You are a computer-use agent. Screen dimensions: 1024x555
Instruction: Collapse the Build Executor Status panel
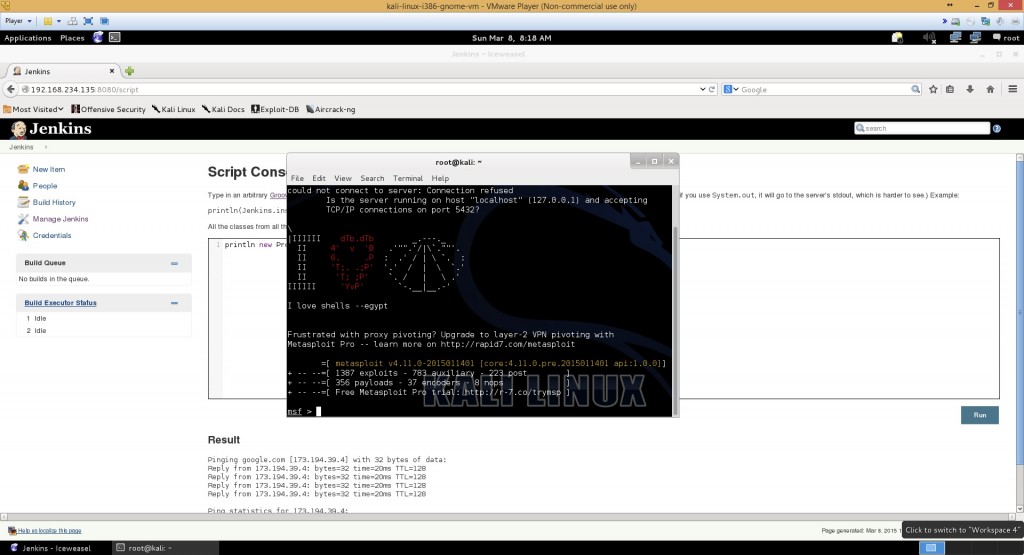pos(174,303)
